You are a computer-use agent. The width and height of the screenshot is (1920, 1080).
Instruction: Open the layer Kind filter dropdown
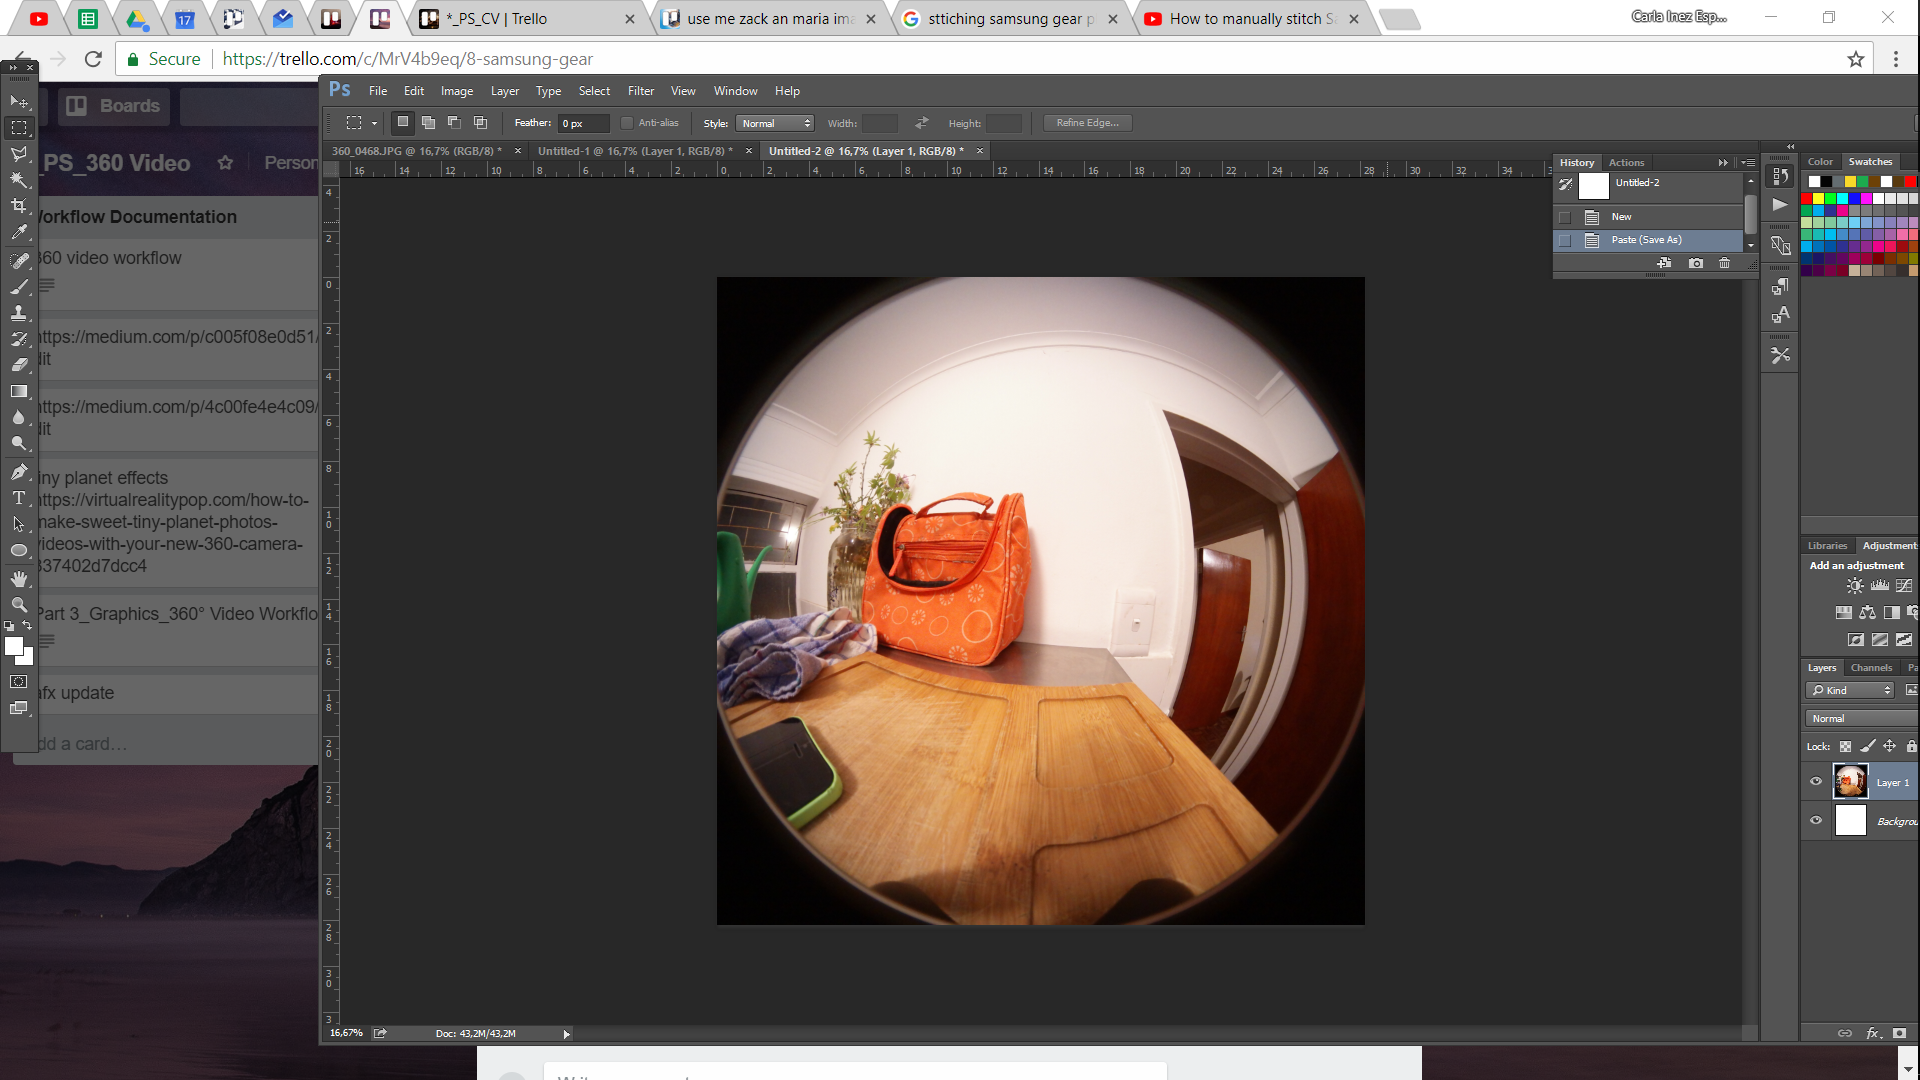tap(1851, 690)
